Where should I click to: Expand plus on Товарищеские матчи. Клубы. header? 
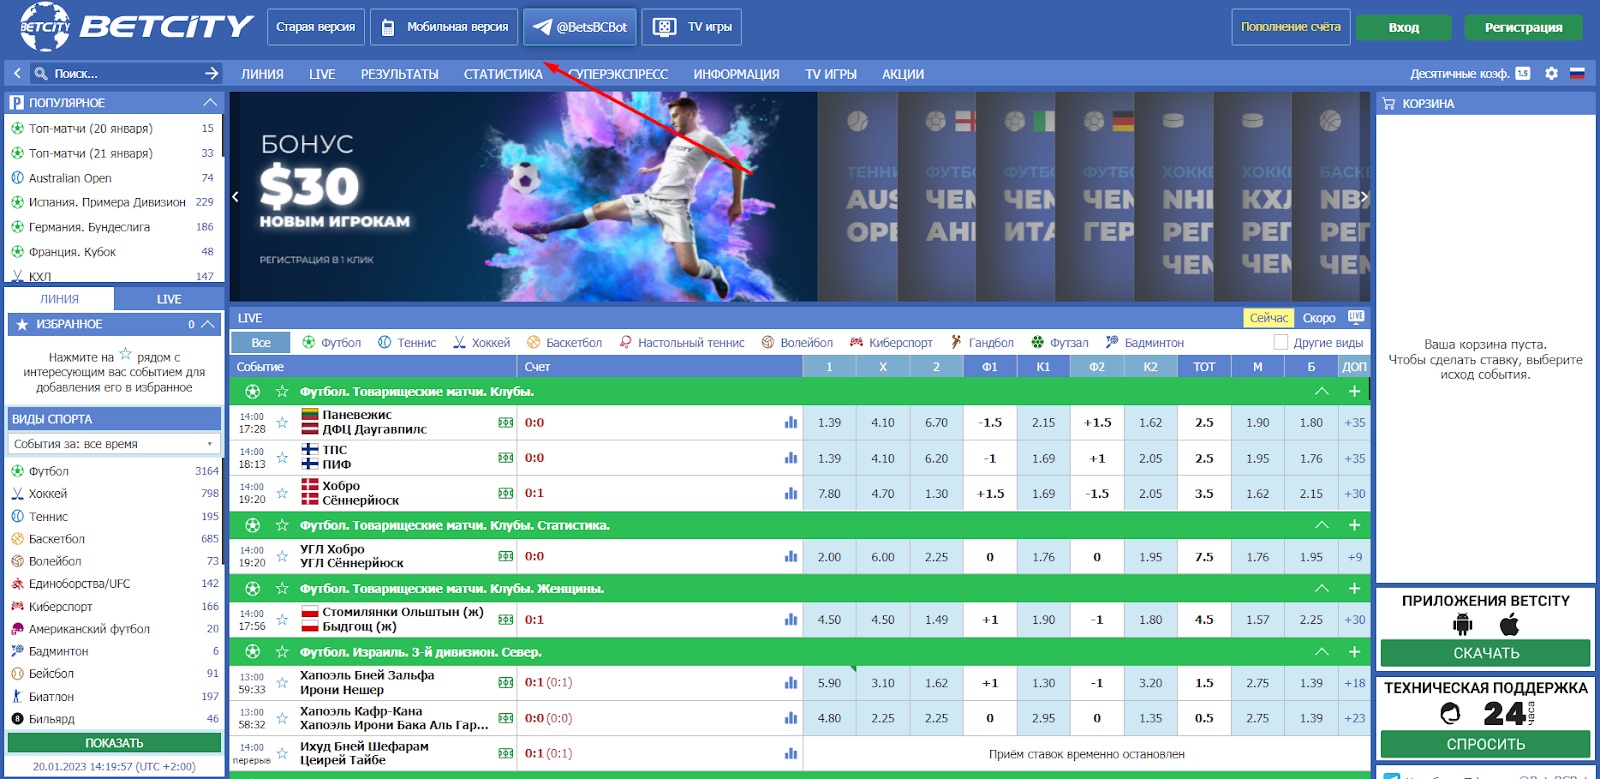[1354, 391]
